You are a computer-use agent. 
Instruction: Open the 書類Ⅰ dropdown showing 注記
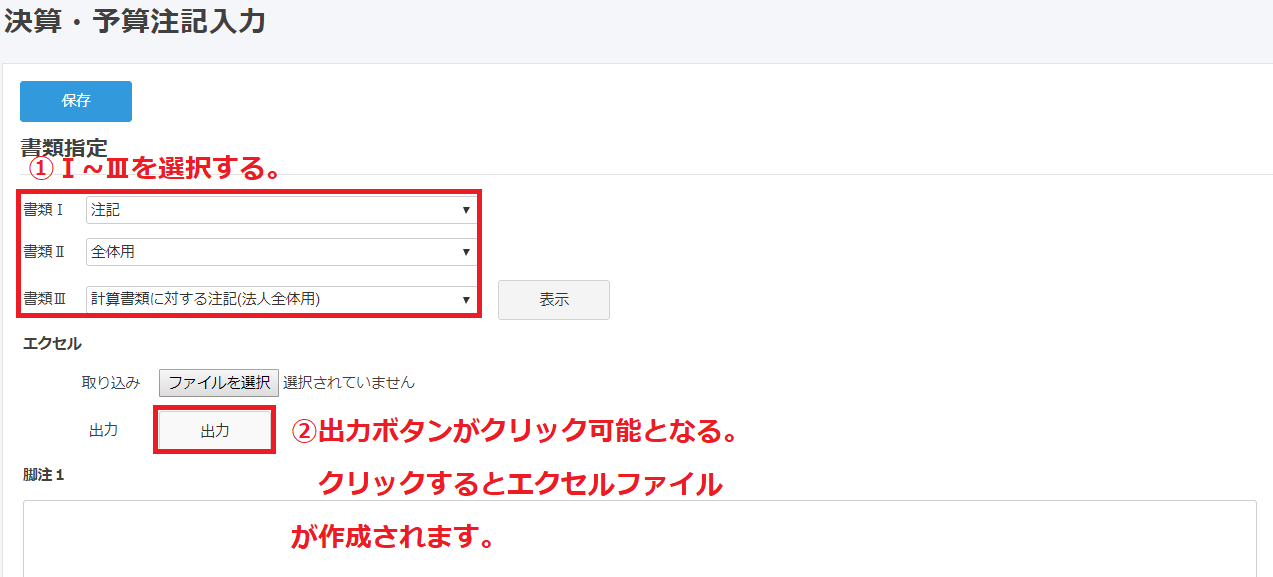[x=280, y=210]
